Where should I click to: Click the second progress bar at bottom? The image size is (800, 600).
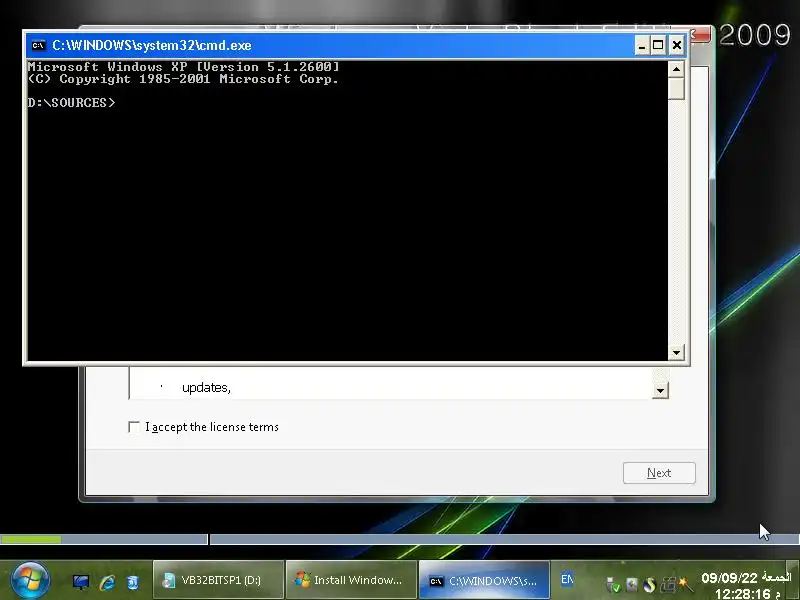coord(505,539)
